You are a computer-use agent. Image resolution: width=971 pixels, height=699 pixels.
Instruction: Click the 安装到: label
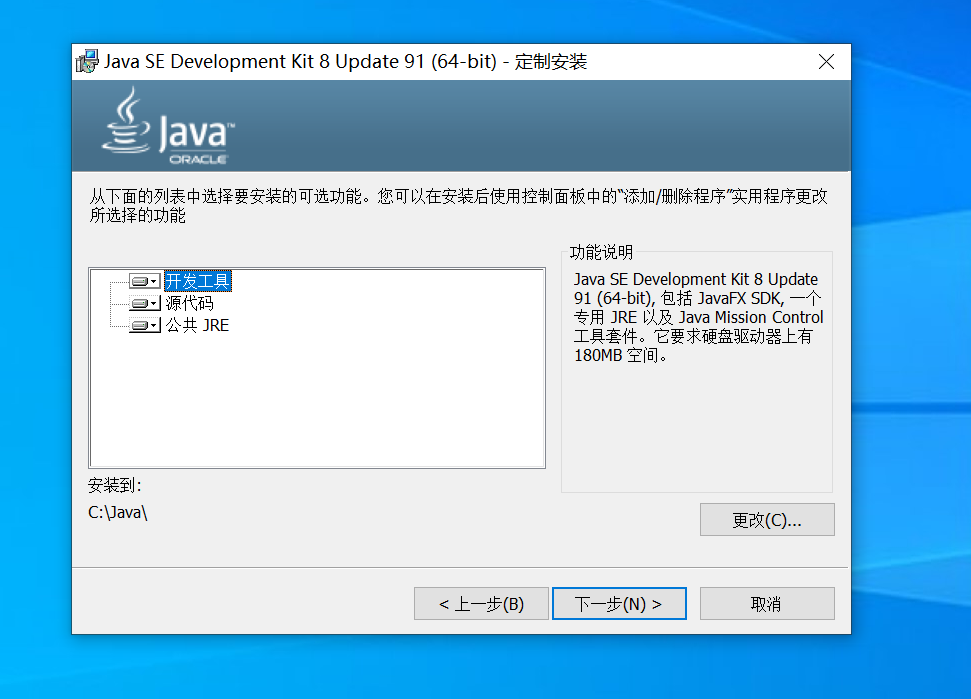115,485
